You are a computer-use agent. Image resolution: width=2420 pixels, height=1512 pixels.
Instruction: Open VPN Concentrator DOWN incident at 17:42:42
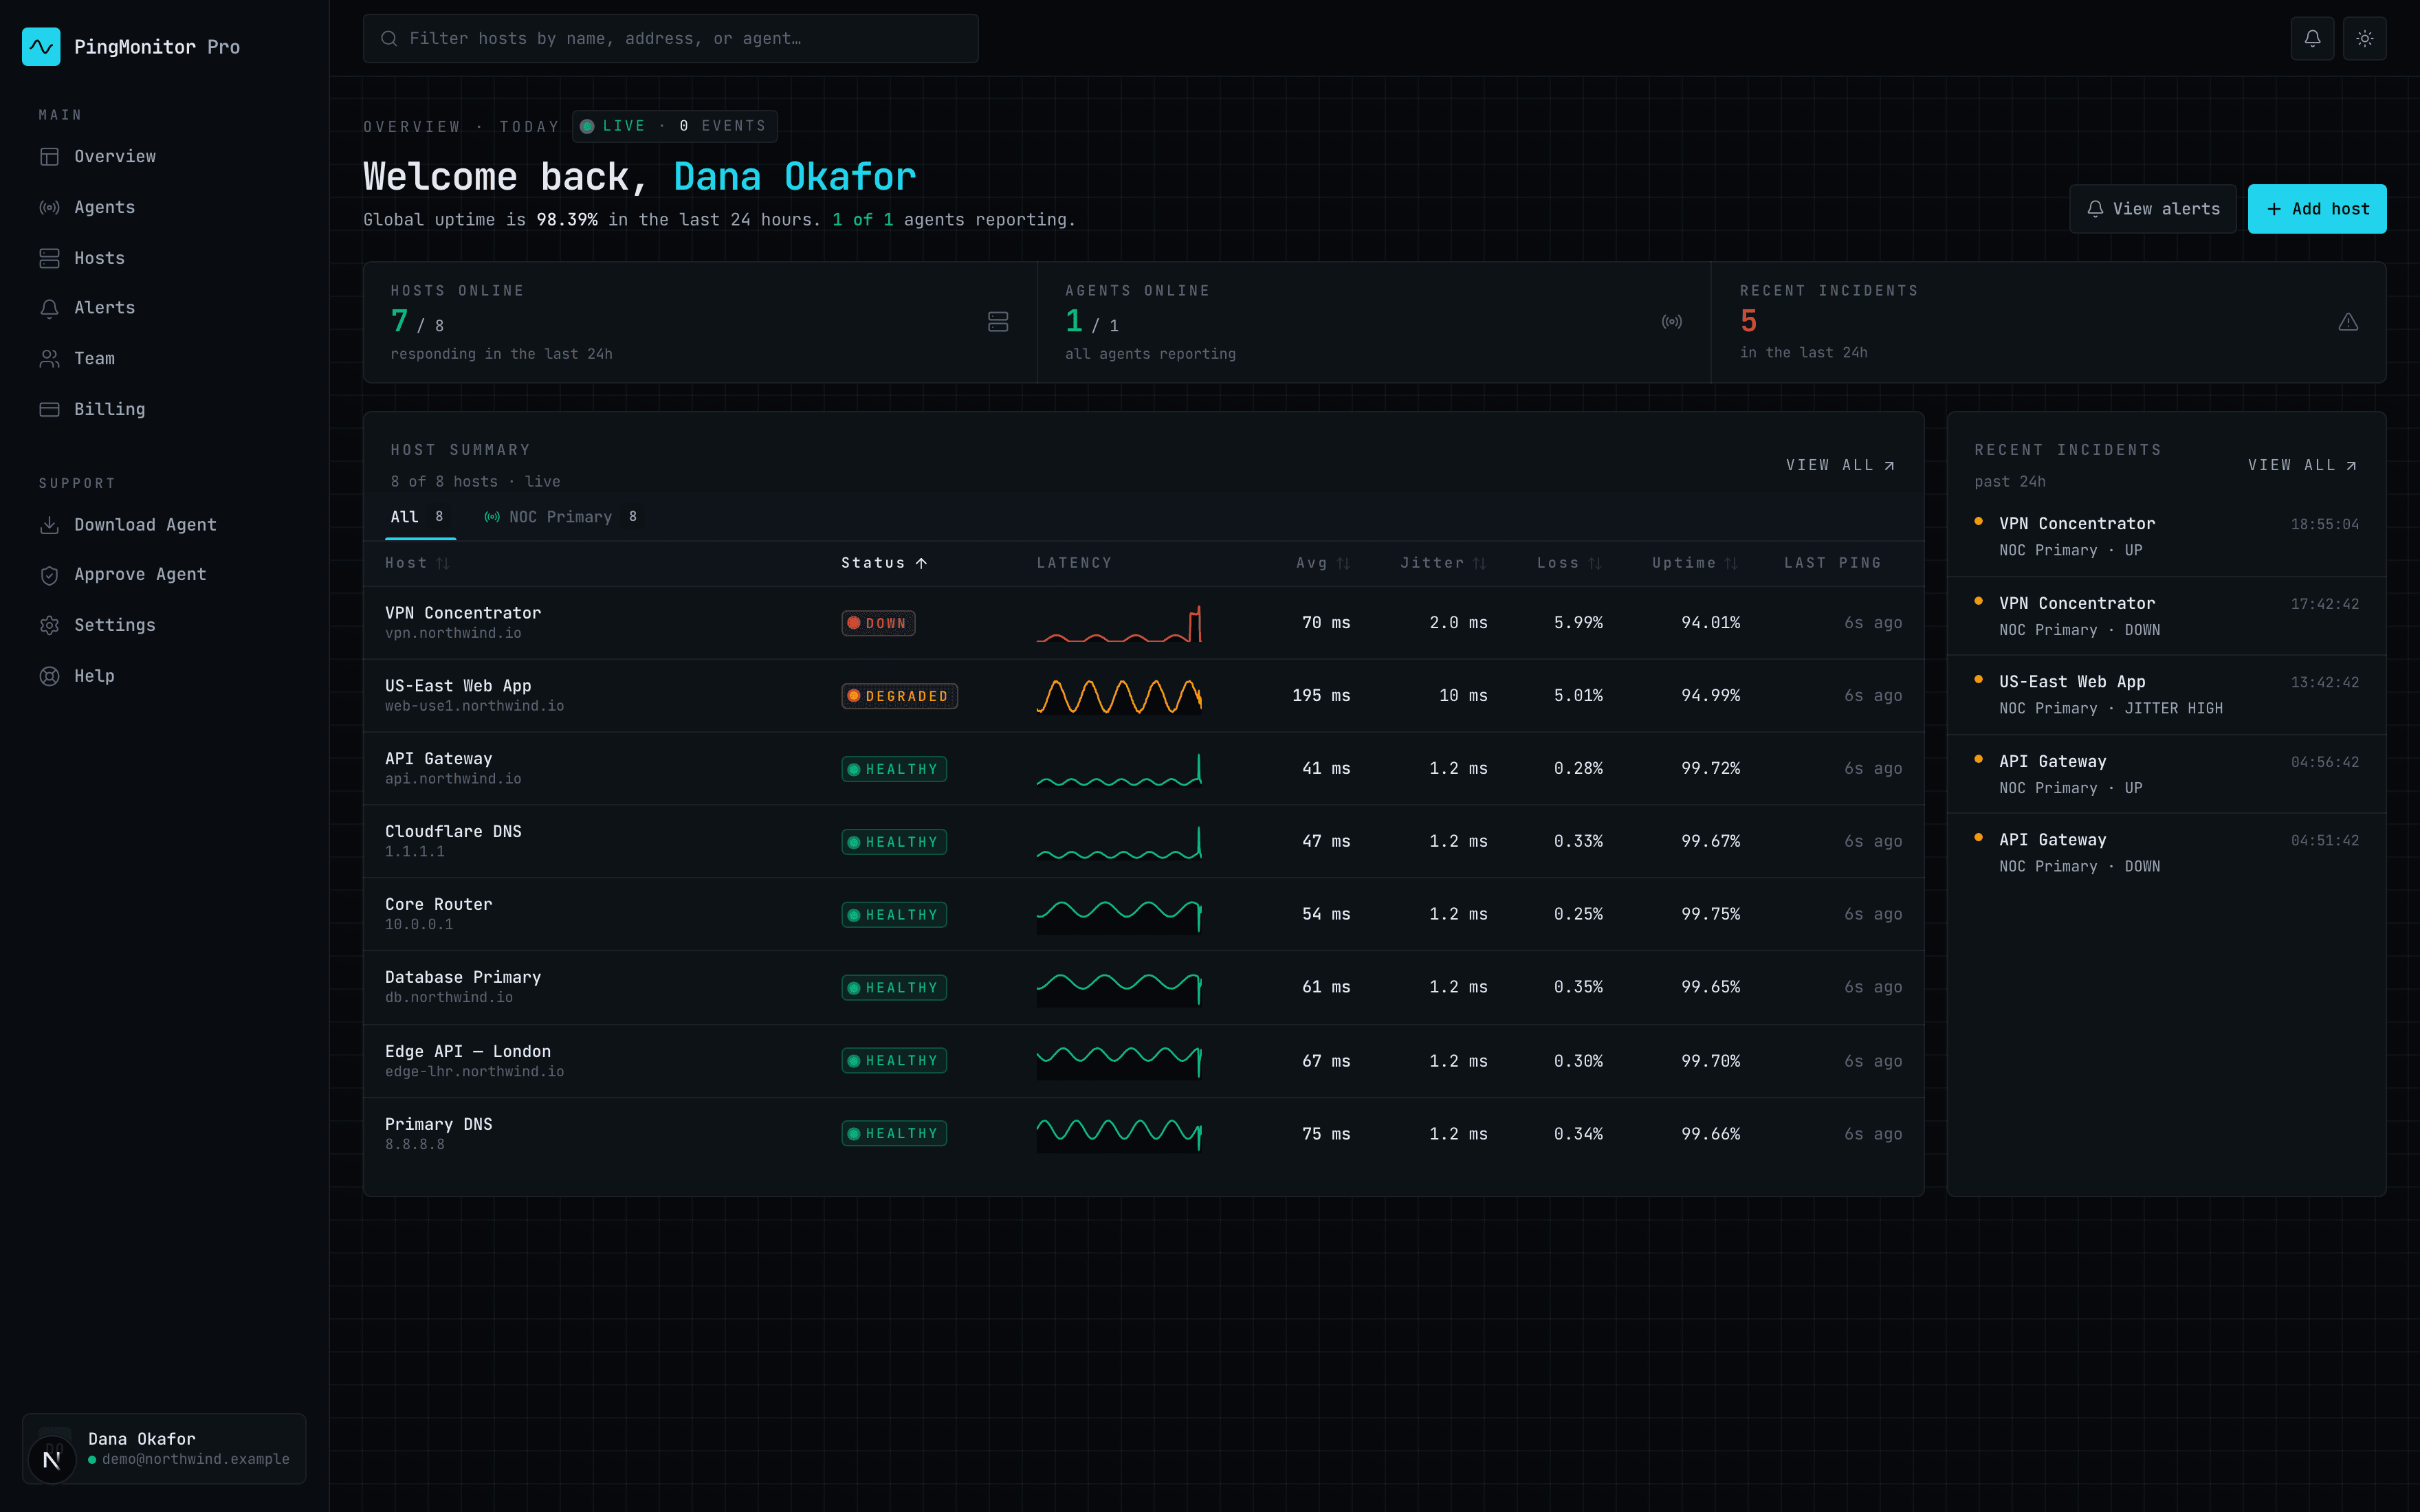click(2166, 616)
